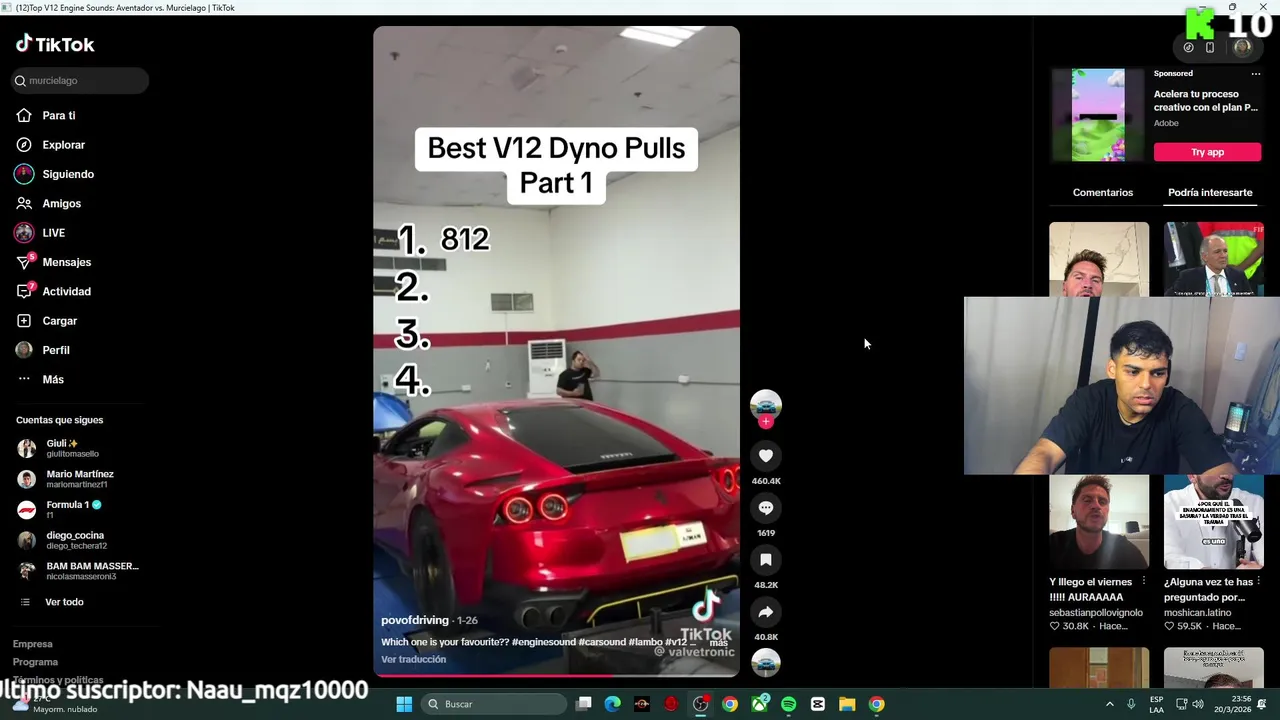
Task: Open the TikTok coin icon in top bar
Action: click(1188, 47)
